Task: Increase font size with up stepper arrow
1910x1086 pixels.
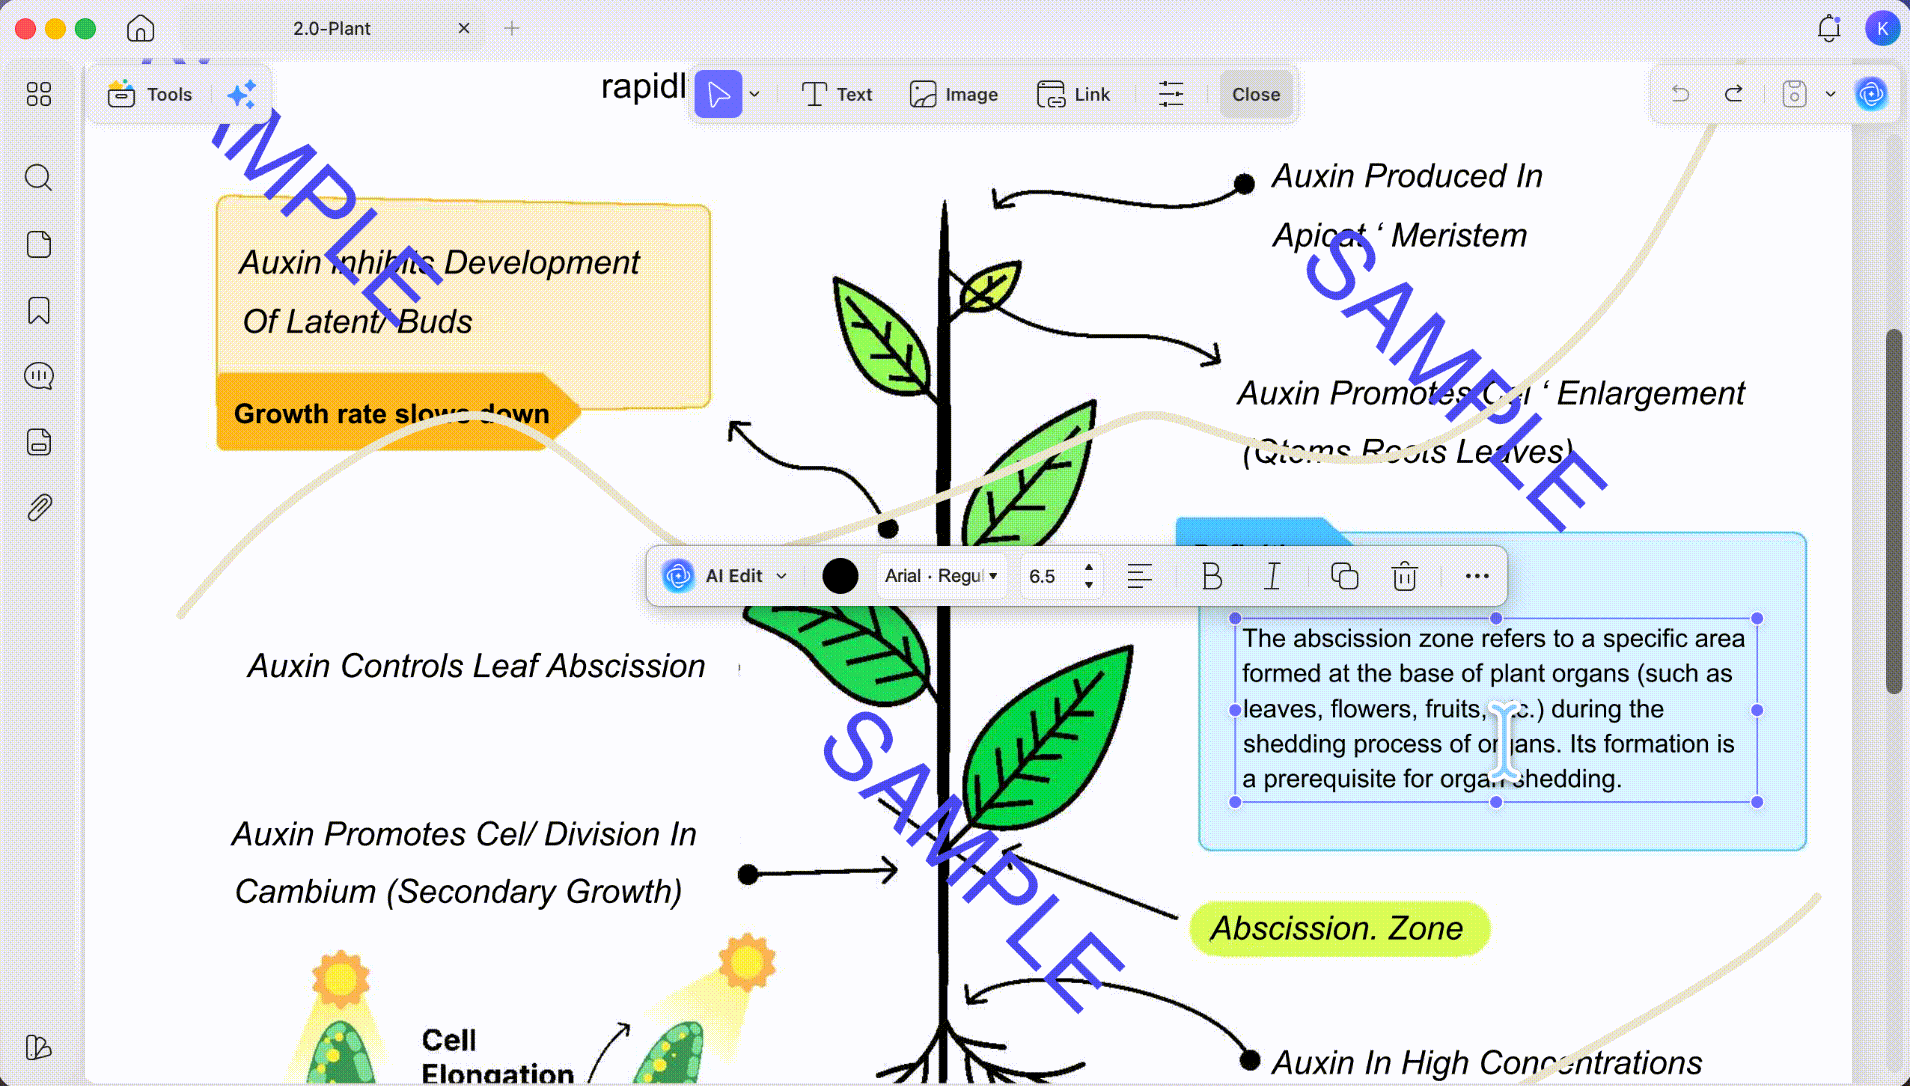Action: (1089, 567)
